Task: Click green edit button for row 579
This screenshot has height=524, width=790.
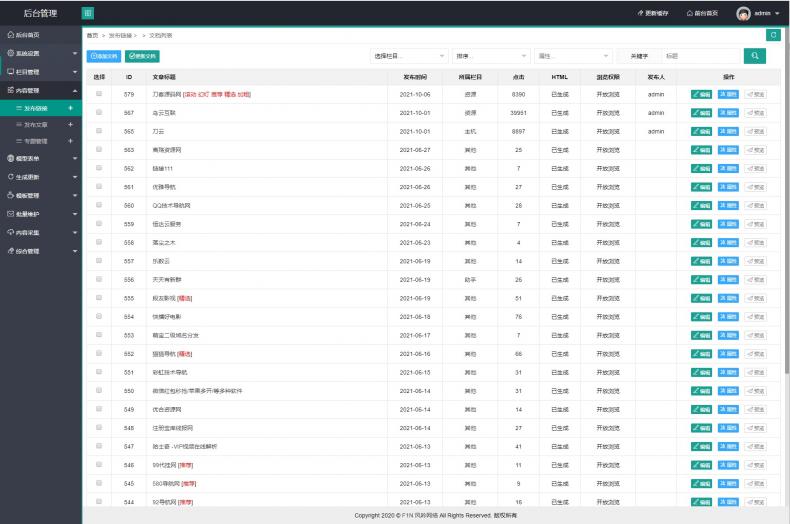Action: [701, 94]
